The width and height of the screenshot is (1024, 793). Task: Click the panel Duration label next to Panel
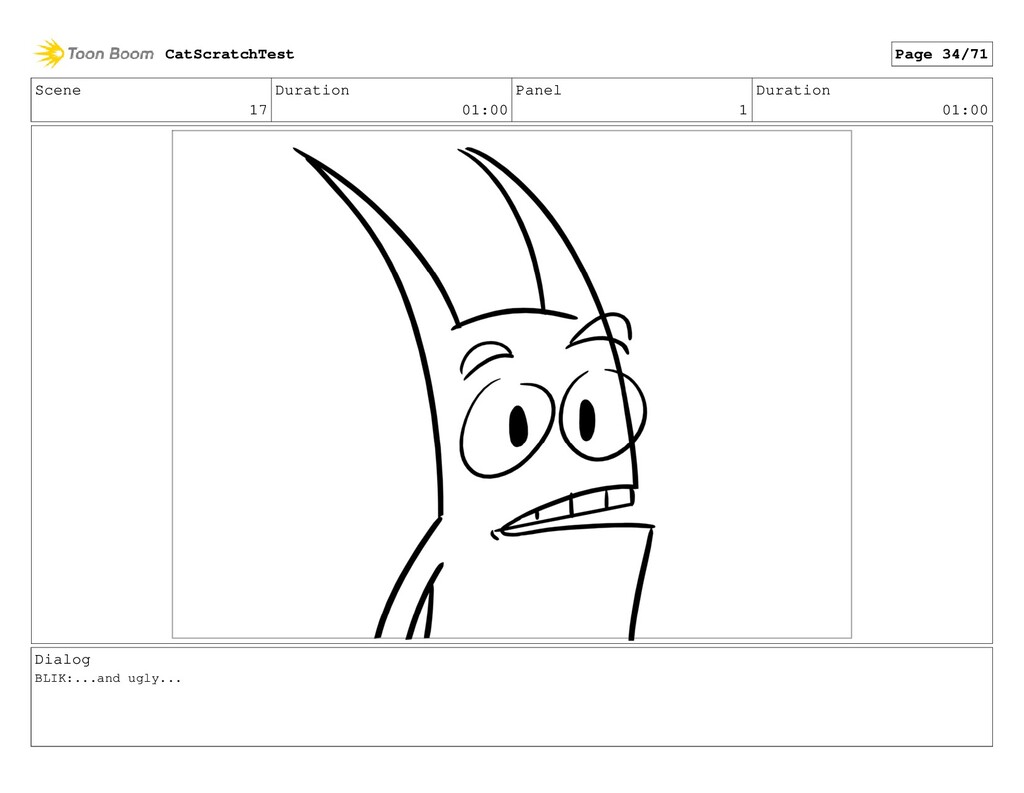(x=793, y=90)
